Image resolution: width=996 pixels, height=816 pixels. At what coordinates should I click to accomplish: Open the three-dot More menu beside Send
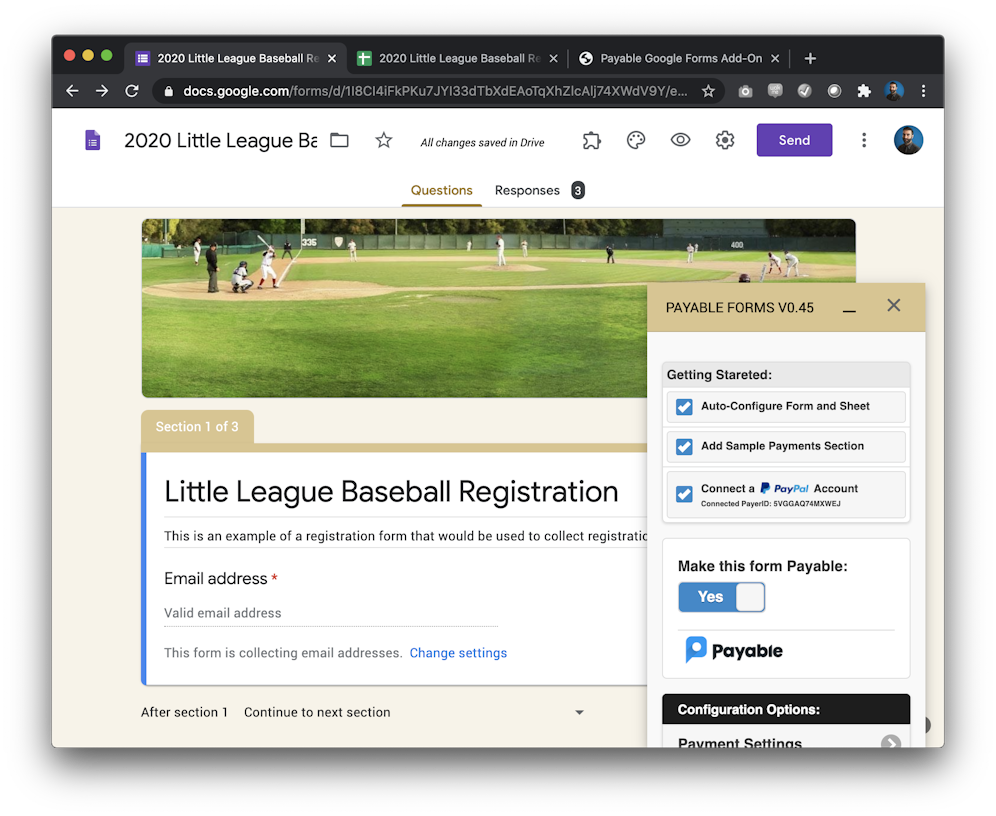[864, 141]
